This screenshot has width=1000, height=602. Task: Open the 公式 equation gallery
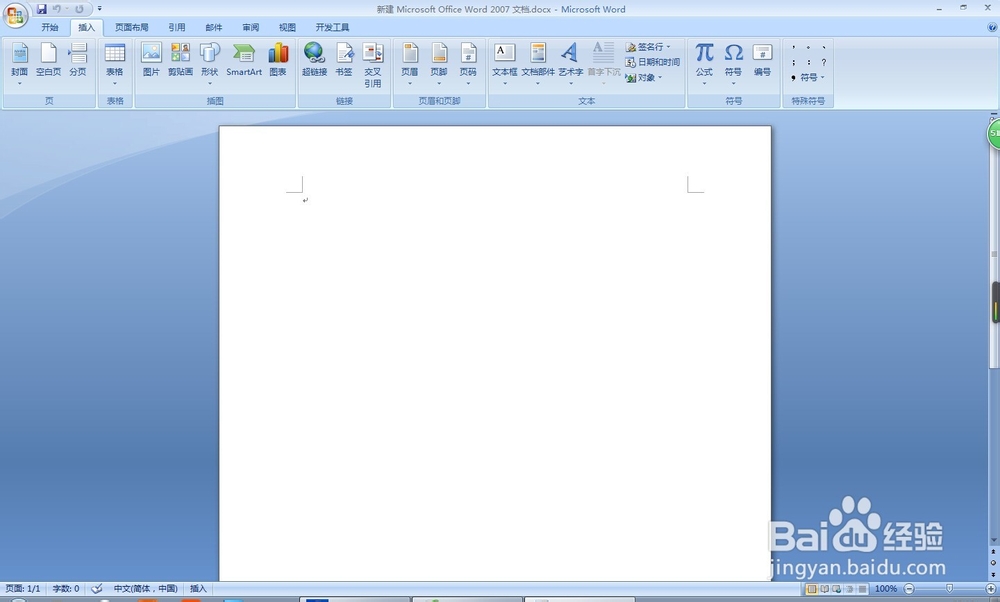point(704,64)
